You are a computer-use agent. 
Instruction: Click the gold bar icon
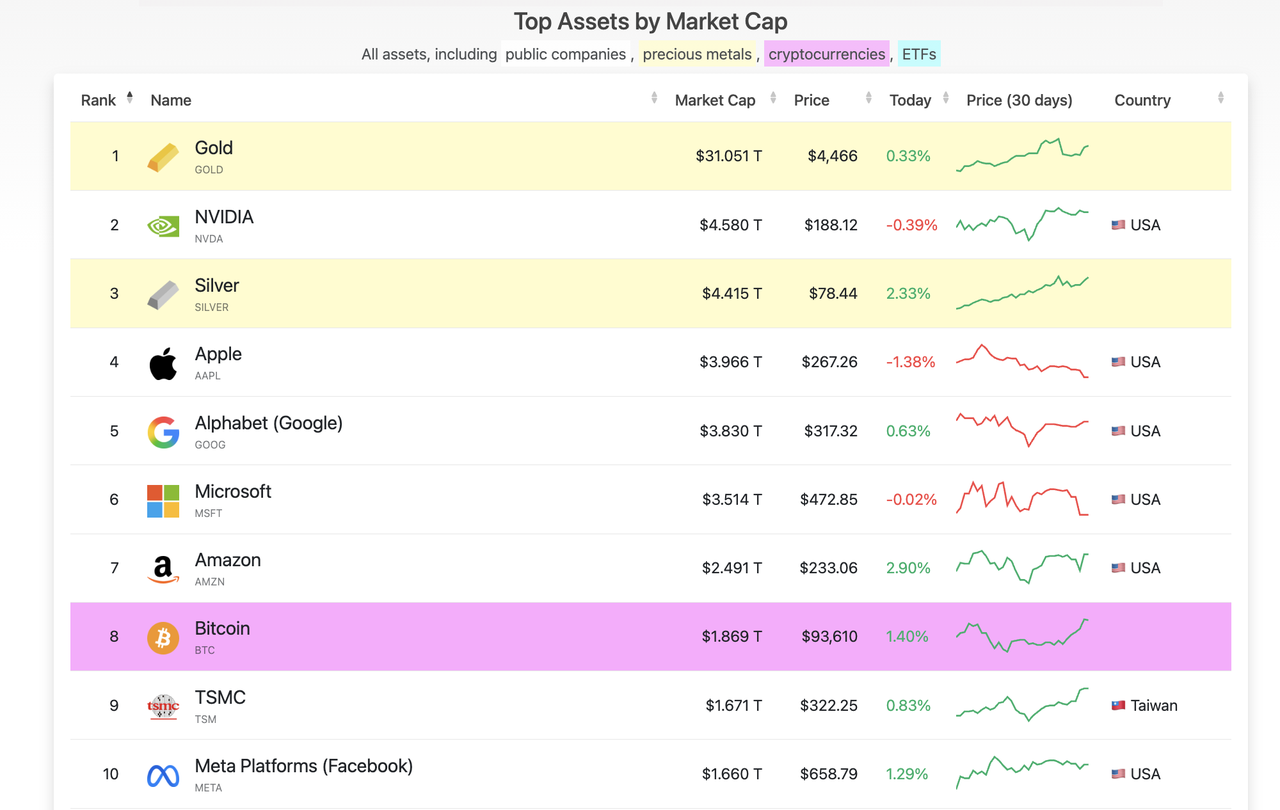coord(163,157)
